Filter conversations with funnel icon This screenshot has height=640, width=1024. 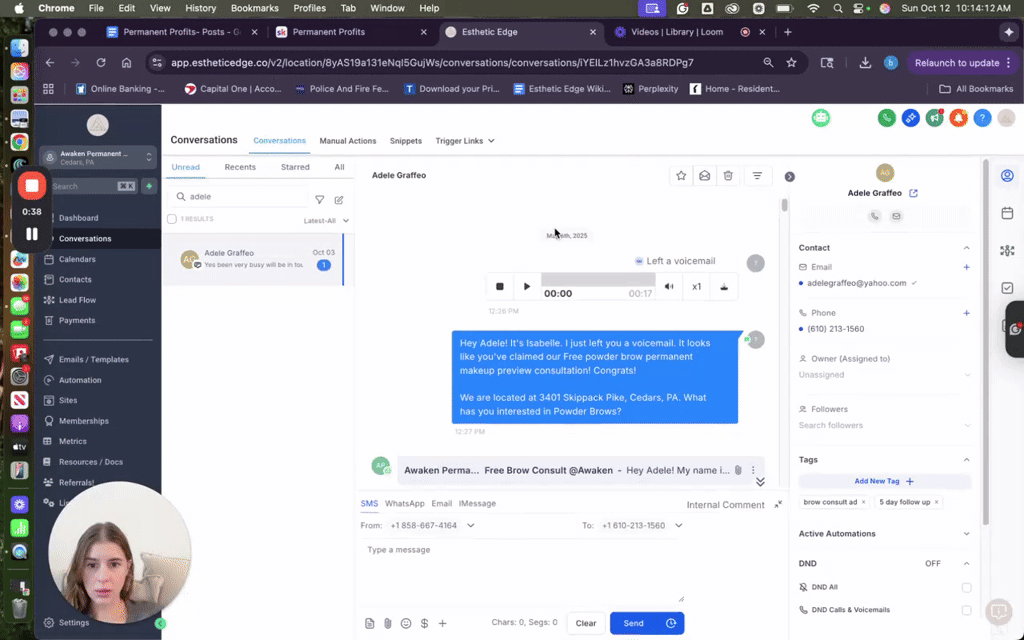click(319, 200)
